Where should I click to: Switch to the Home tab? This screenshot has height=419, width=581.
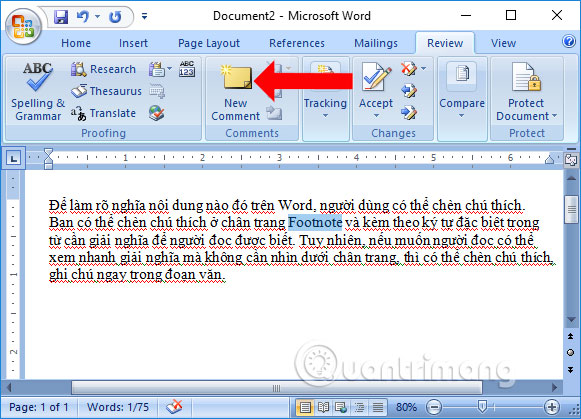pos(76,43)
